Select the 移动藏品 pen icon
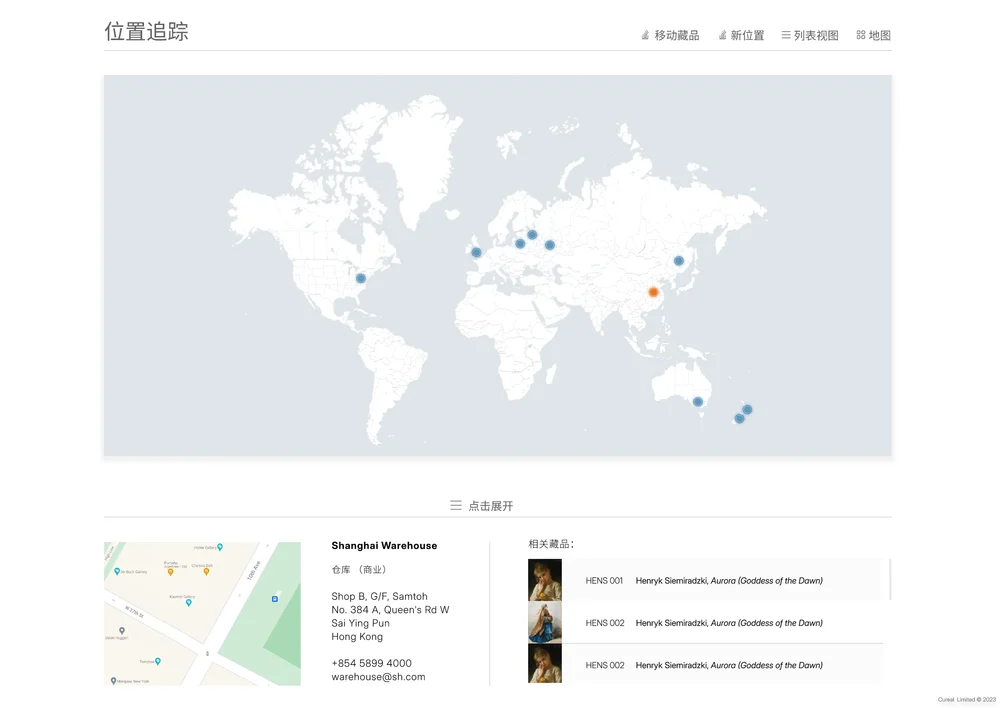Screen dimensions: 1000x708 click(643, 35)
